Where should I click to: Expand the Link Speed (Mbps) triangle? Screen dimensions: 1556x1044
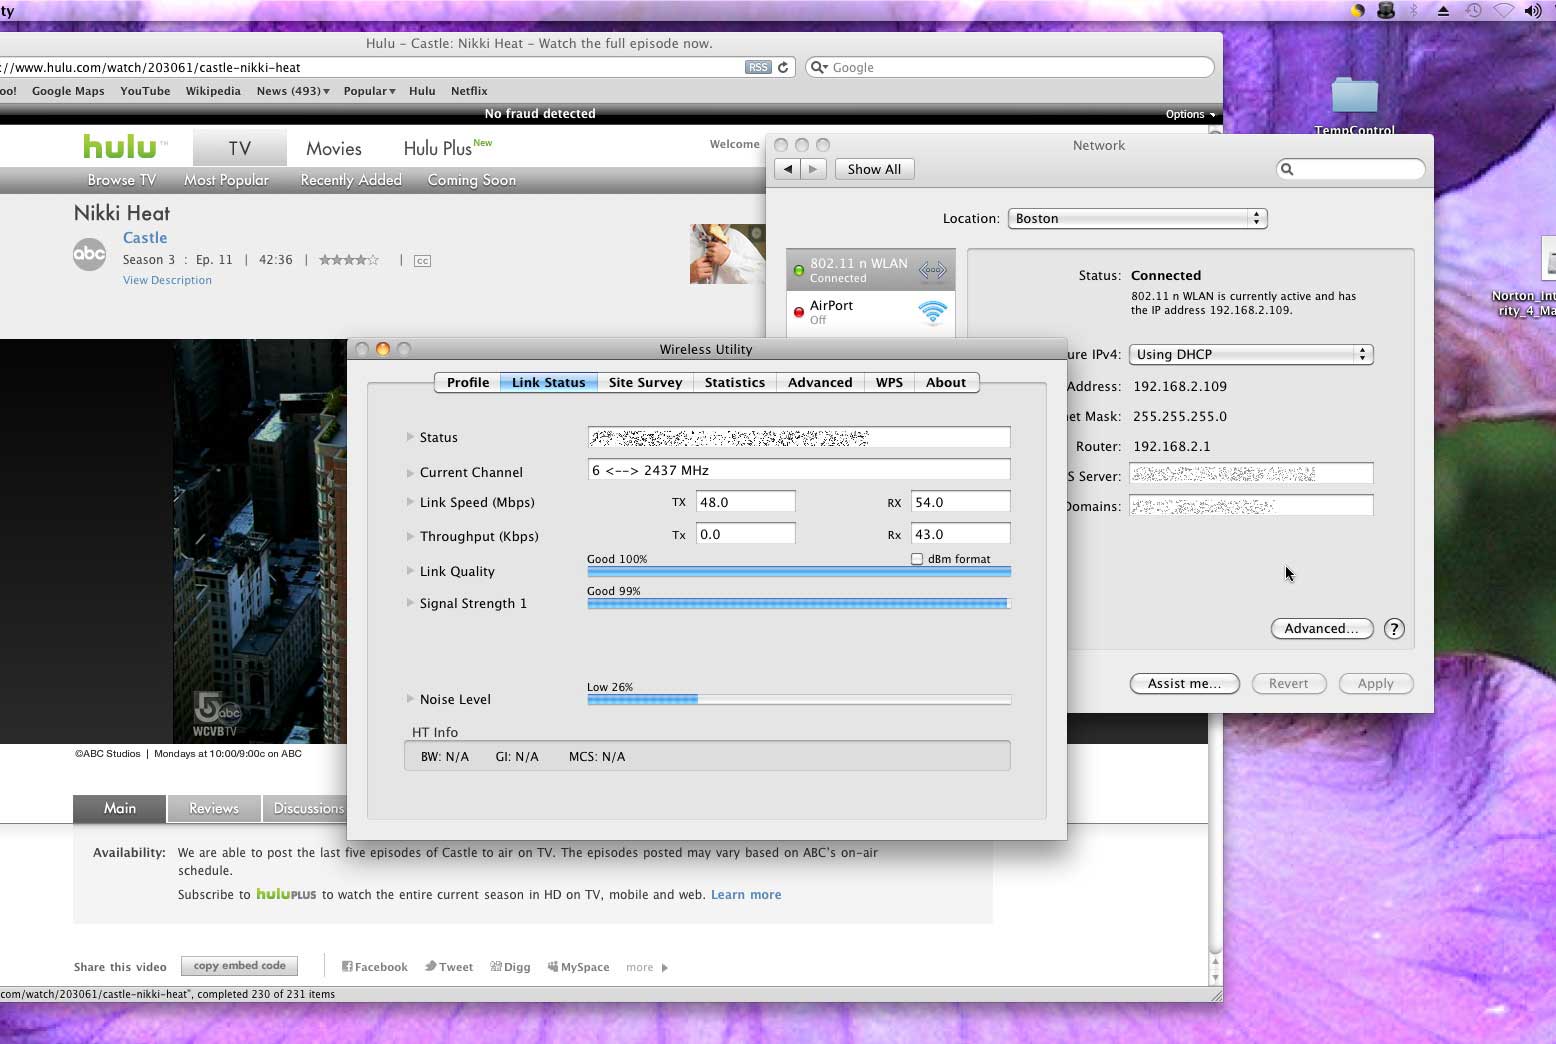coord(410,502)
